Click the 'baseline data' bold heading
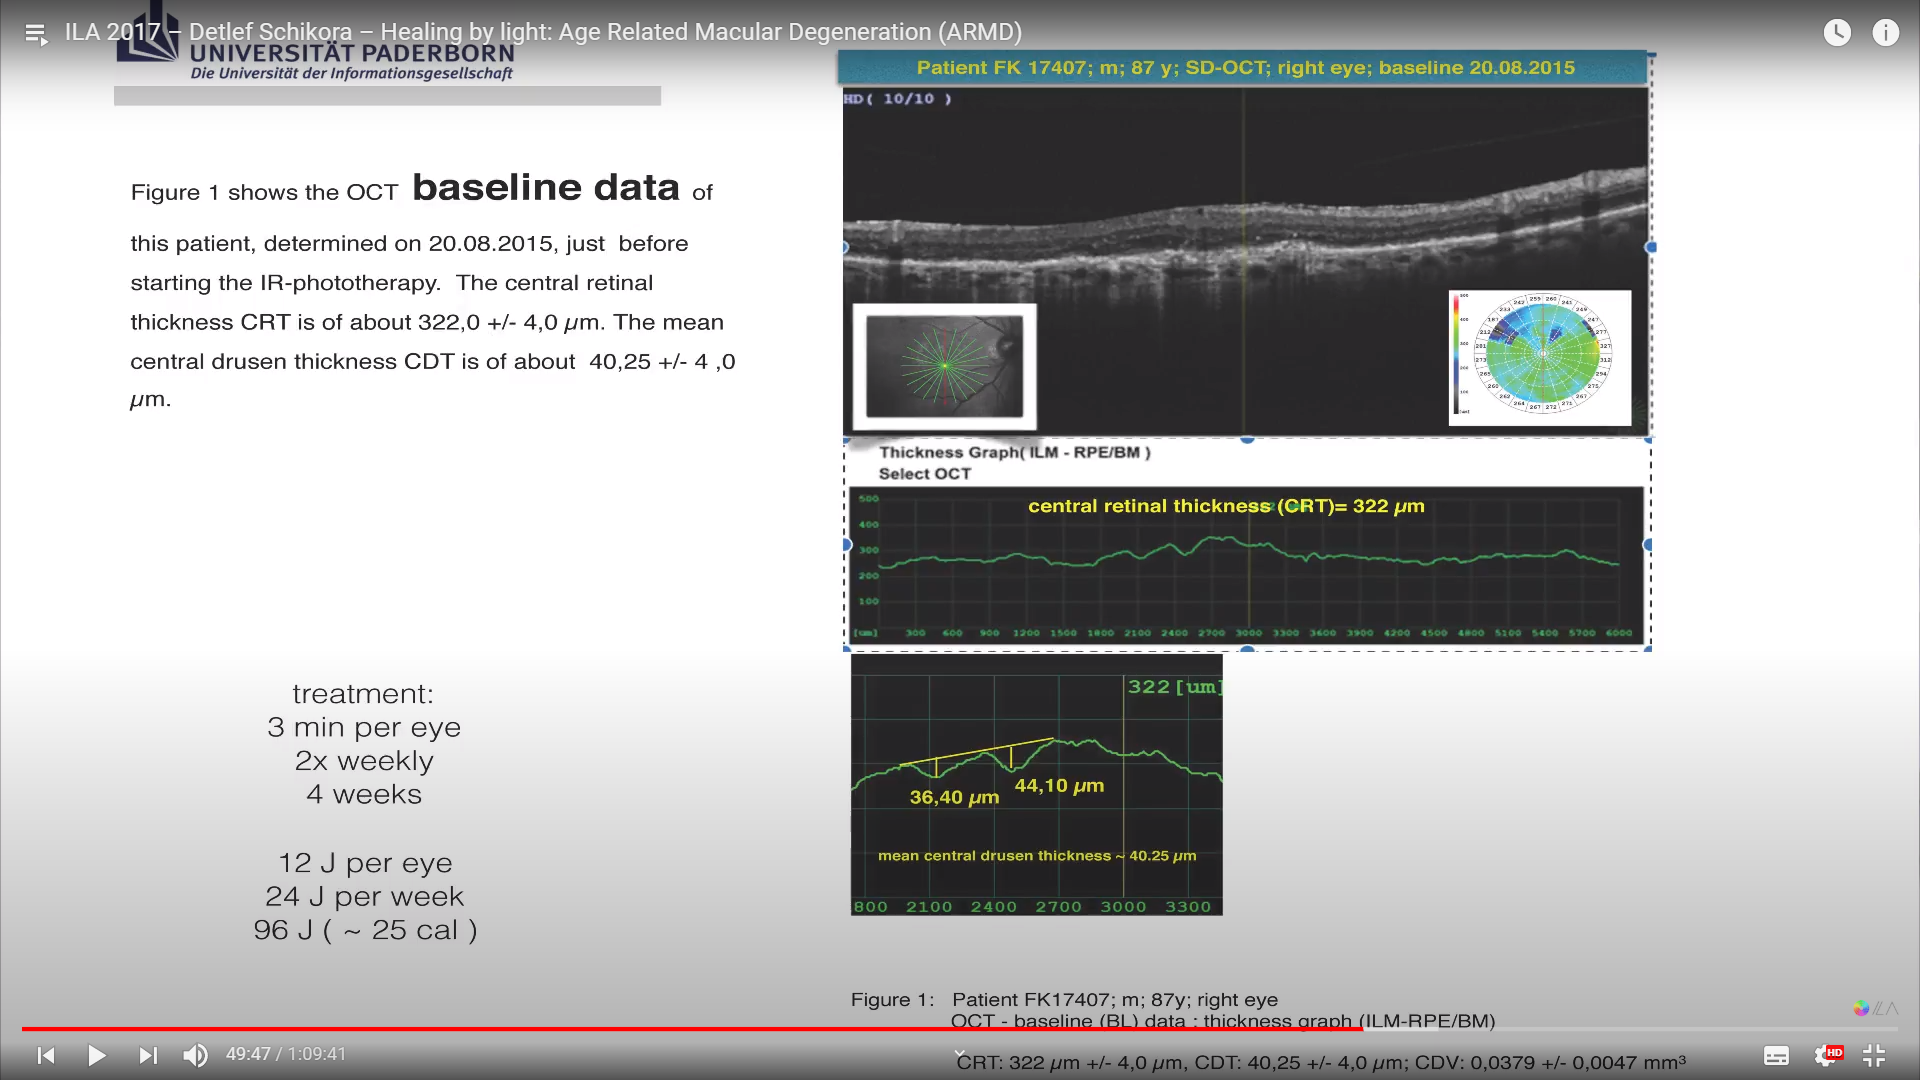 546,188
